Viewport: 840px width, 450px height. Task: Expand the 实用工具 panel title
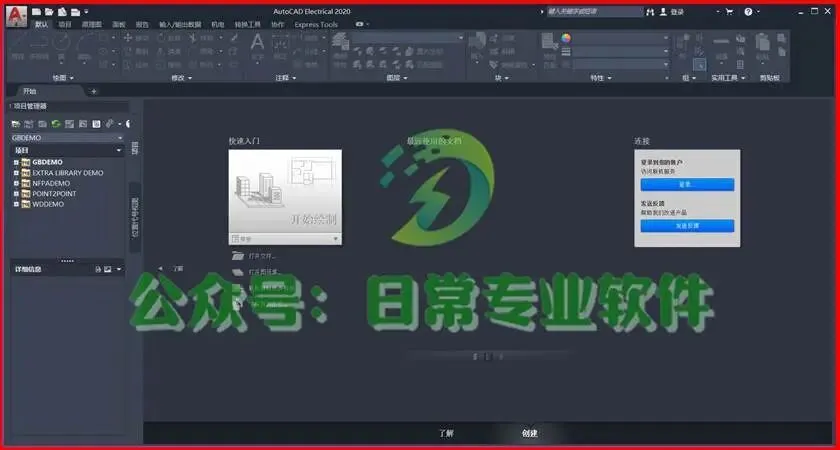[x=728, y=78]
